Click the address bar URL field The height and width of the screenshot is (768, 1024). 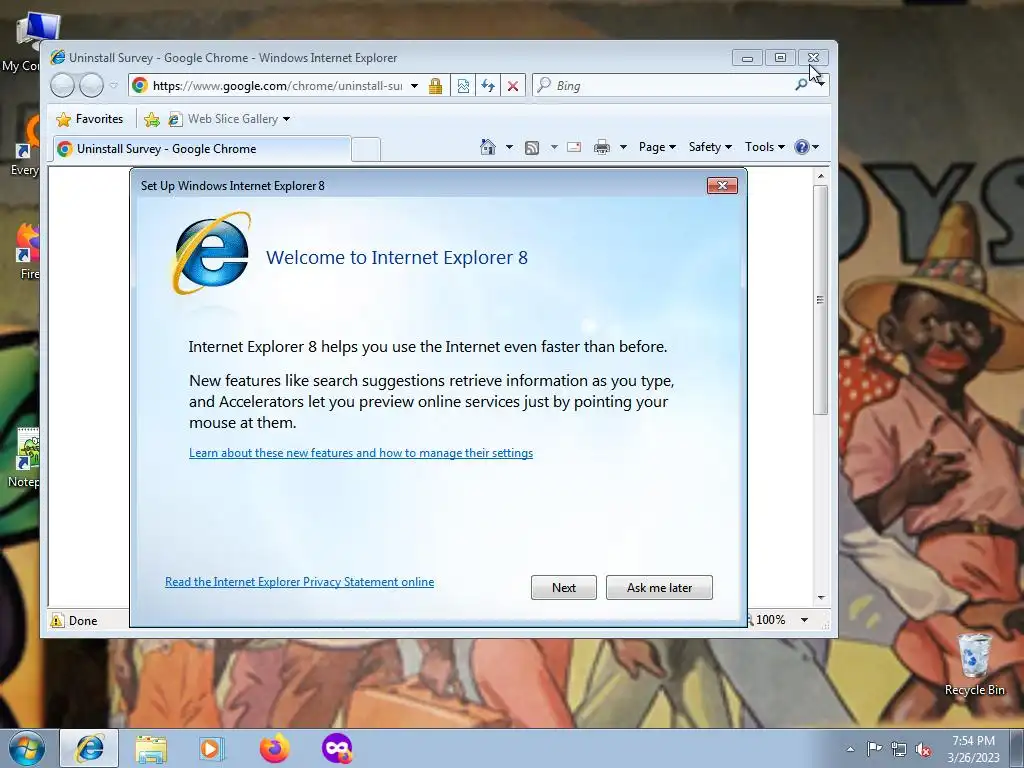coord(278,86)
